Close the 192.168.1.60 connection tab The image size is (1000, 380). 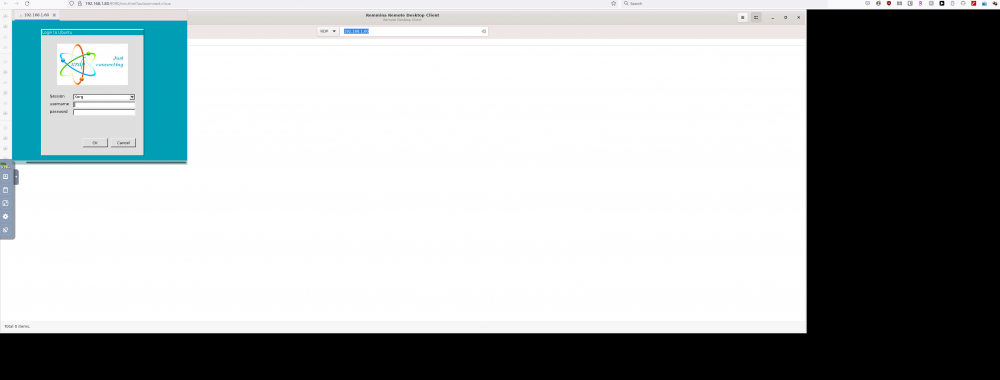point(54,15)
